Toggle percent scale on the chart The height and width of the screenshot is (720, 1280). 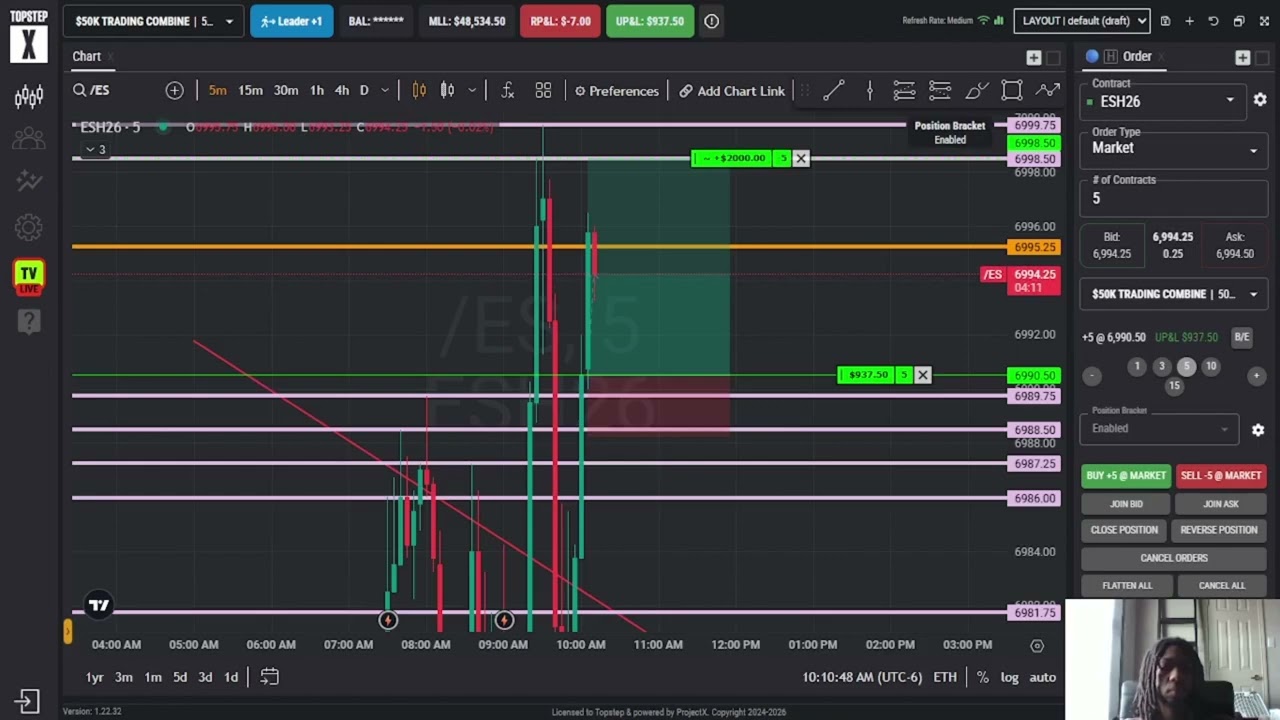click(x=983, y=677)
